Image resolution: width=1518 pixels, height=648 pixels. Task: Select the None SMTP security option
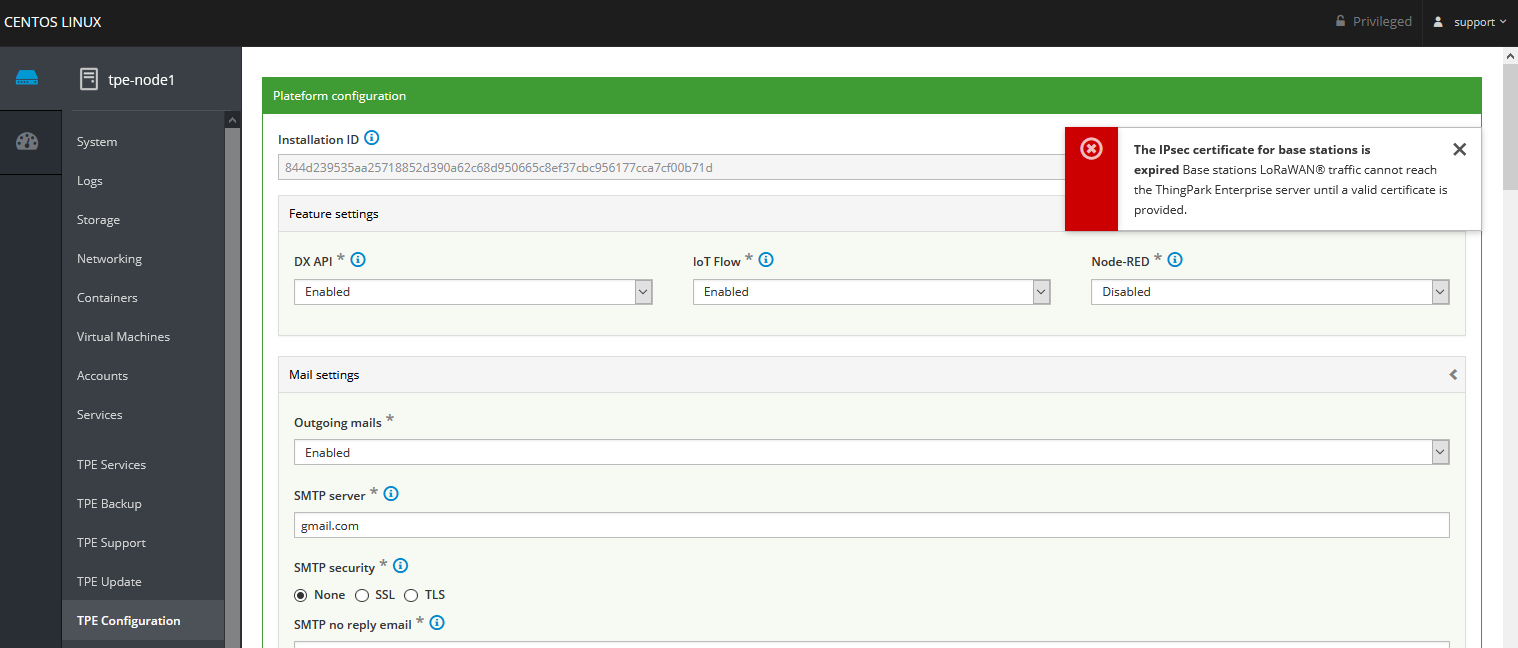pos(301,595)
